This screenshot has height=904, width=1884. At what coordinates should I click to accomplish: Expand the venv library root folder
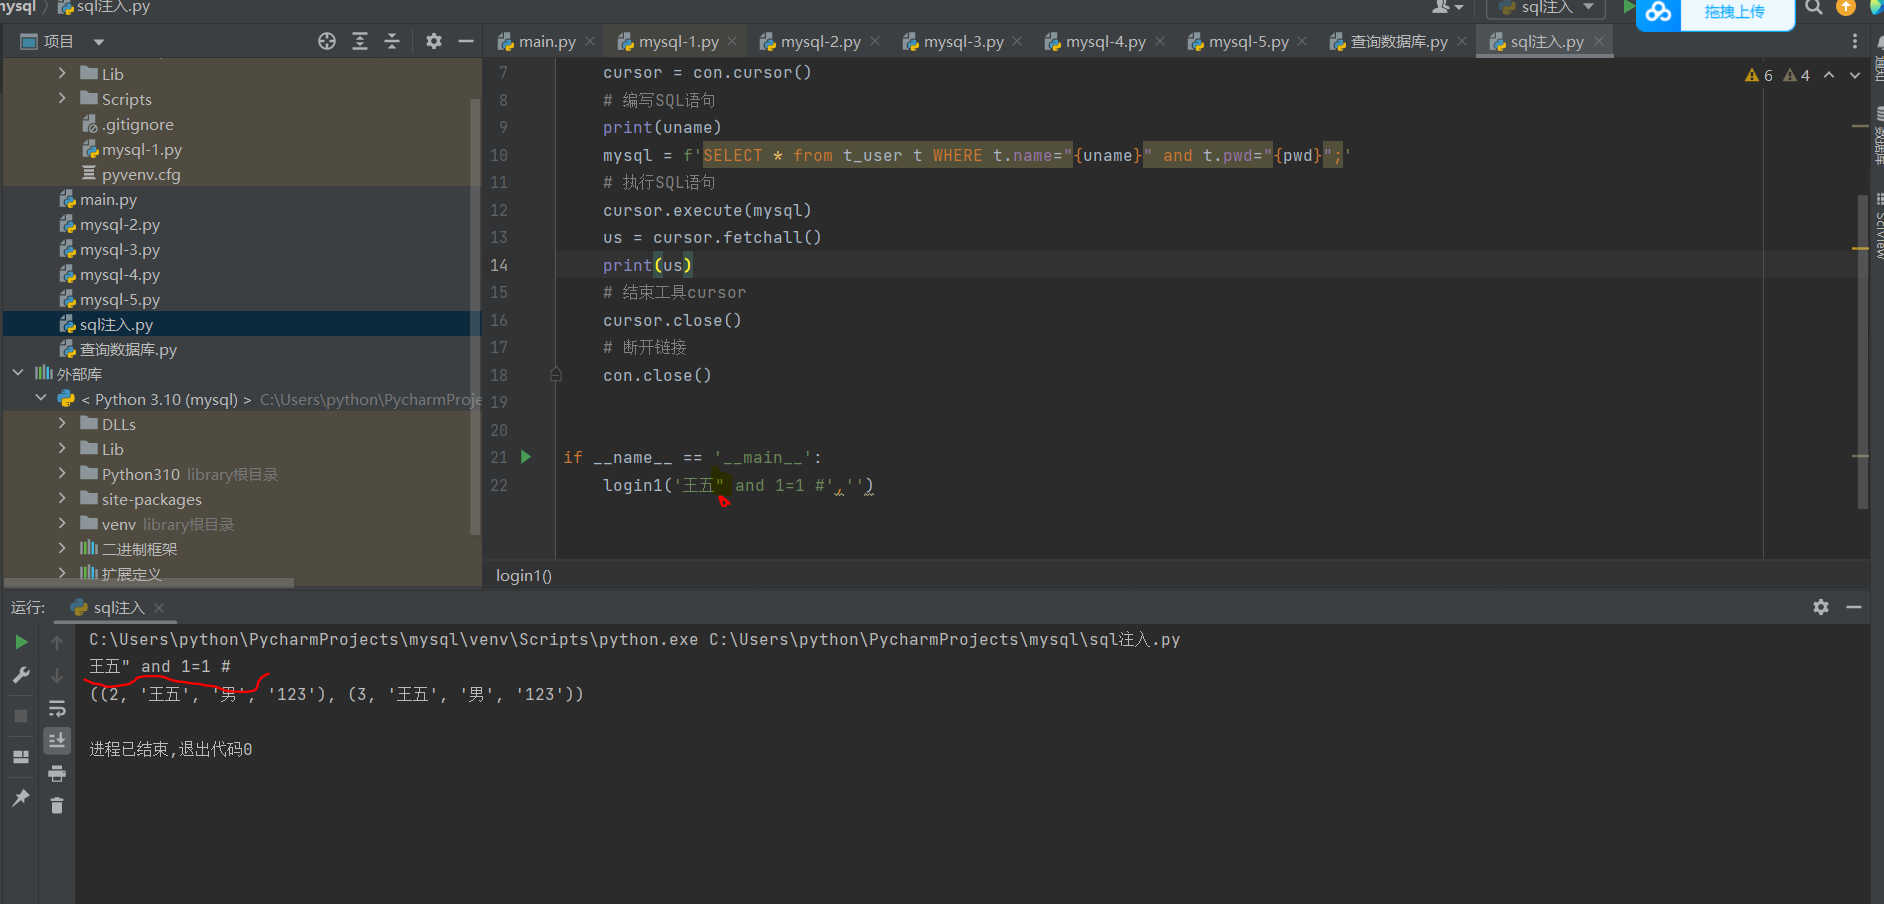coord(62,523)
